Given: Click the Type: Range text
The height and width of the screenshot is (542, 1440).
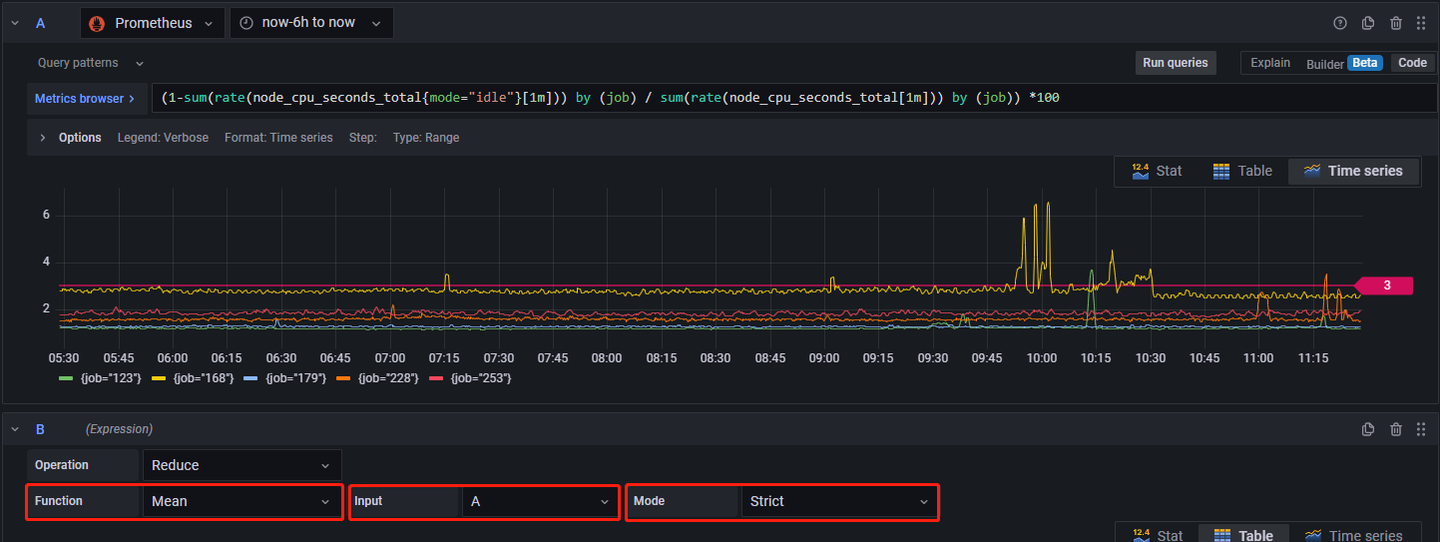Looking at the screenshot, I should pos(426,138).
